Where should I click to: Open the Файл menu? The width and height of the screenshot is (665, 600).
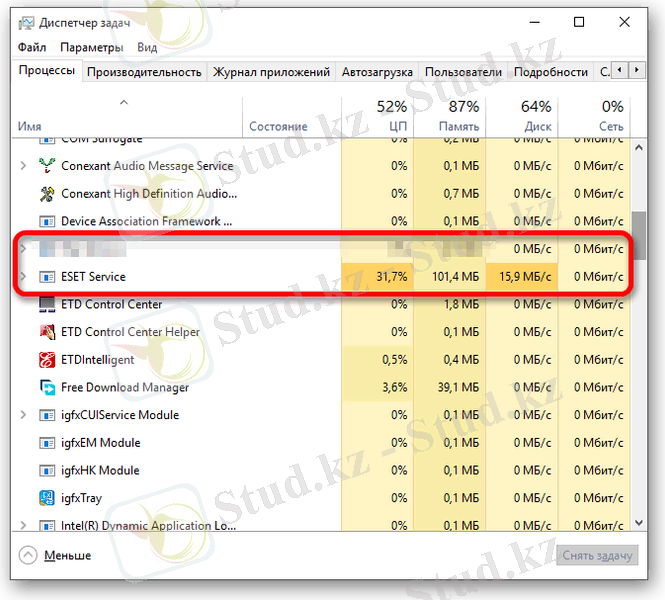click(x=32, y=47)
